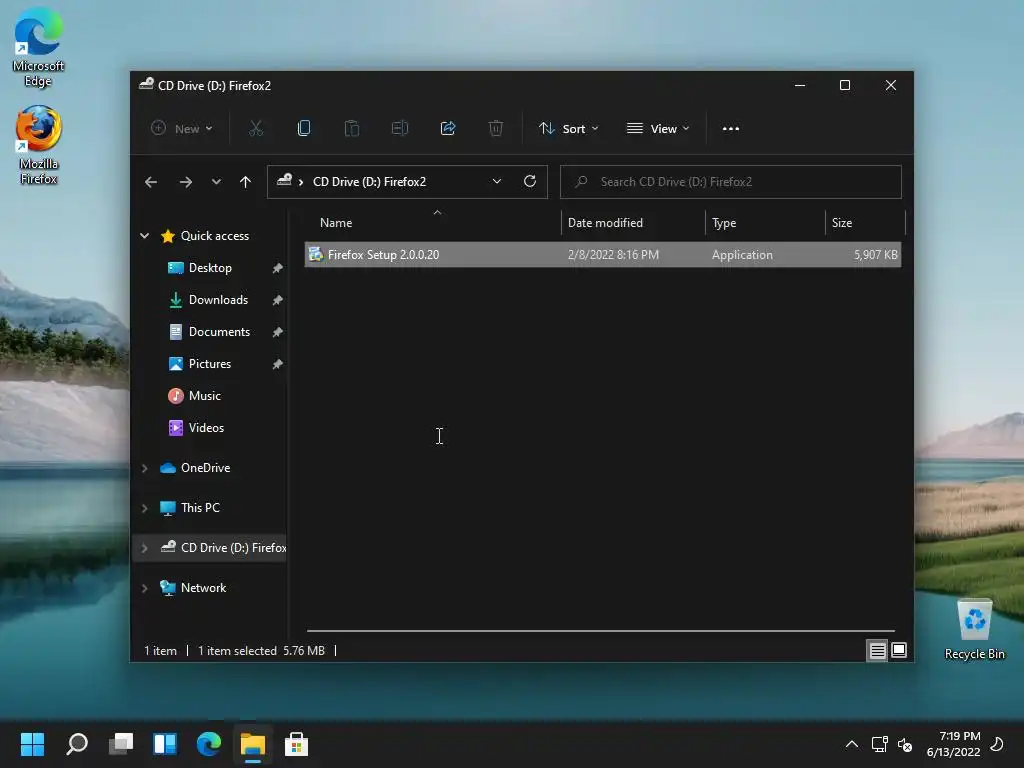Viewport: 1024px width, 768px height.
Task: Switch to large thumbnails view icon in status bar
Action: click(x=899, y=650)
